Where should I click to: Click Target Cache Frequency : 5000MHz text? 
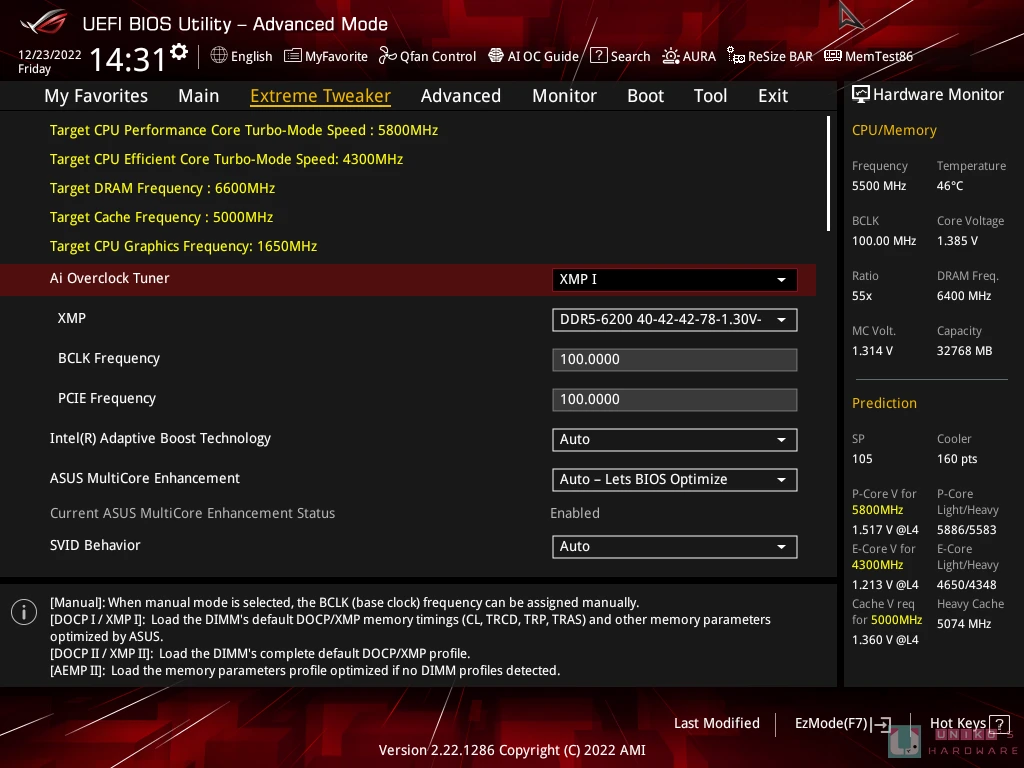(x=161, y=217)
